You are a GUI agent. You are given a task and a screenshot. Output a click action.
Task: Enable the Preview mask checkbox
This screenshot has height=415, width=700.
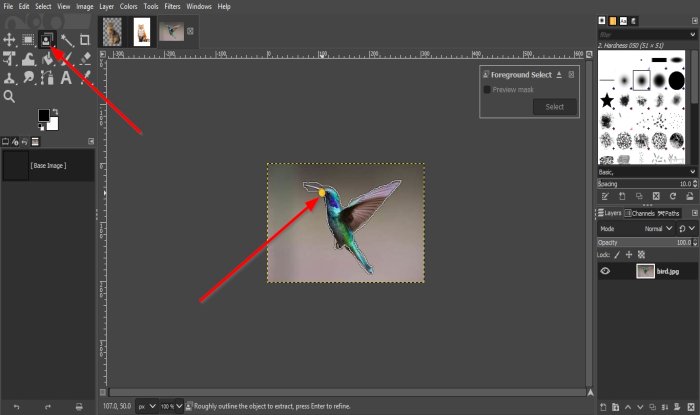[488, 89]
